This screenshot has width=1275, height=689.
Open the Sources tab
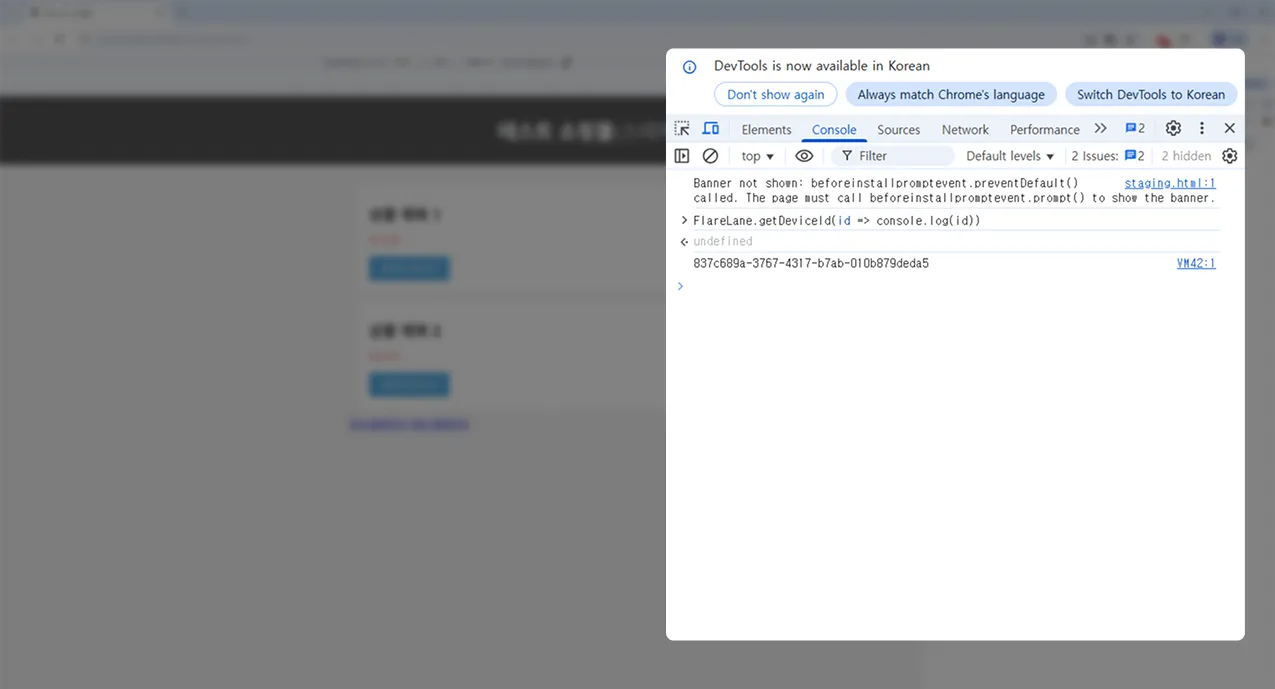(898, 130)
